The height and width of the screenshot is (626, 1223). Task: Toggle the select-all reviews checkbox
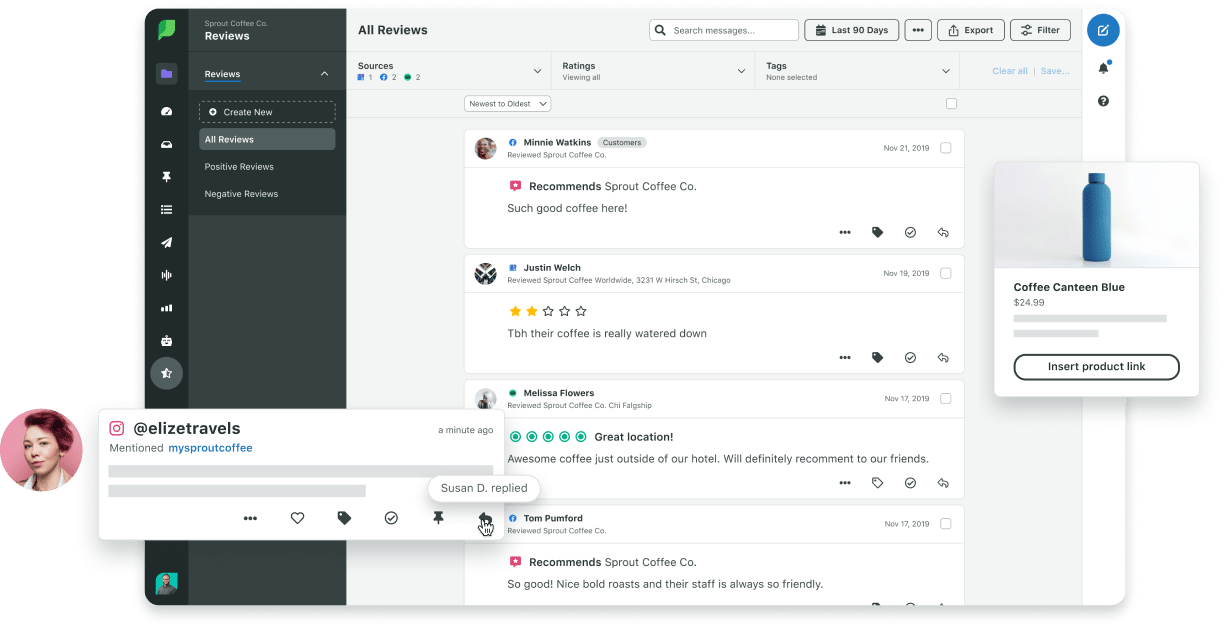[951, 103]
